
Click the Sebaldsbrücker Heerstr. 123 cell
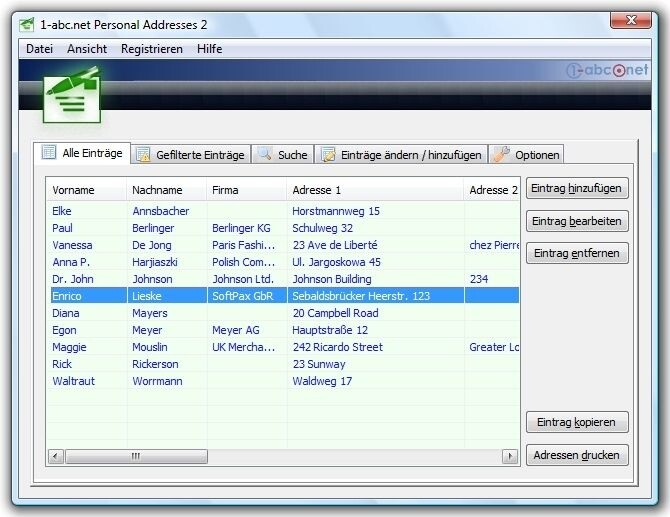coord(361,296)
